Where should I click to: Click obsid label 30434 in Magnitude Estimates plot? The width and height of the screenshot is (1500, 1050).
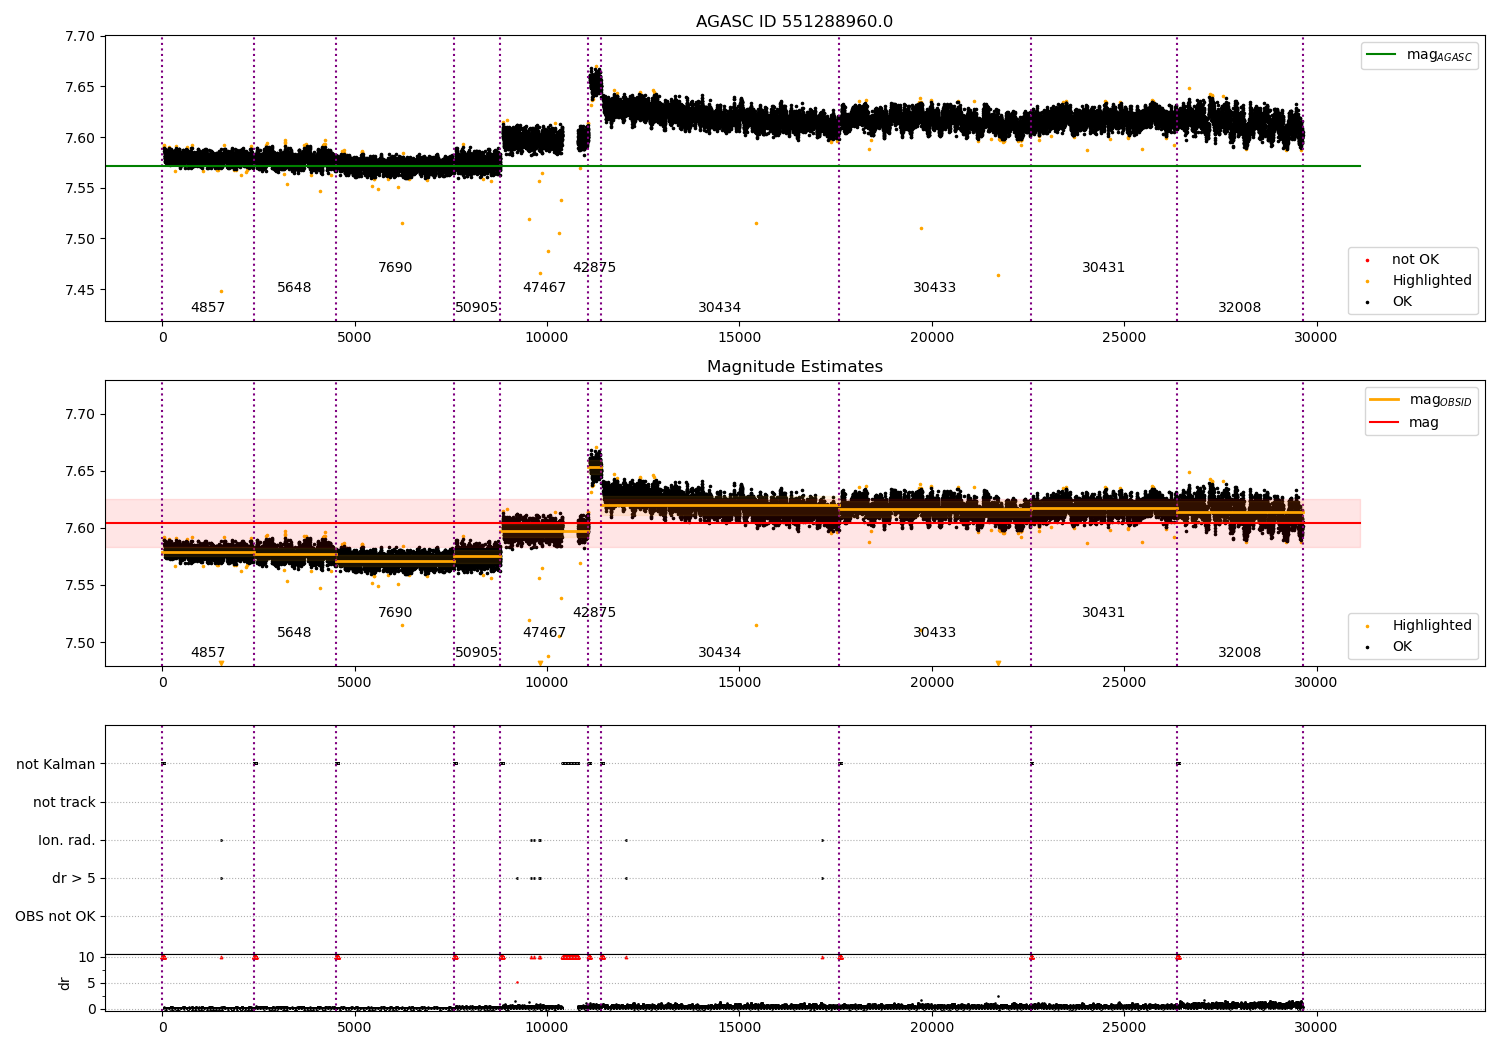pos(719,653)
